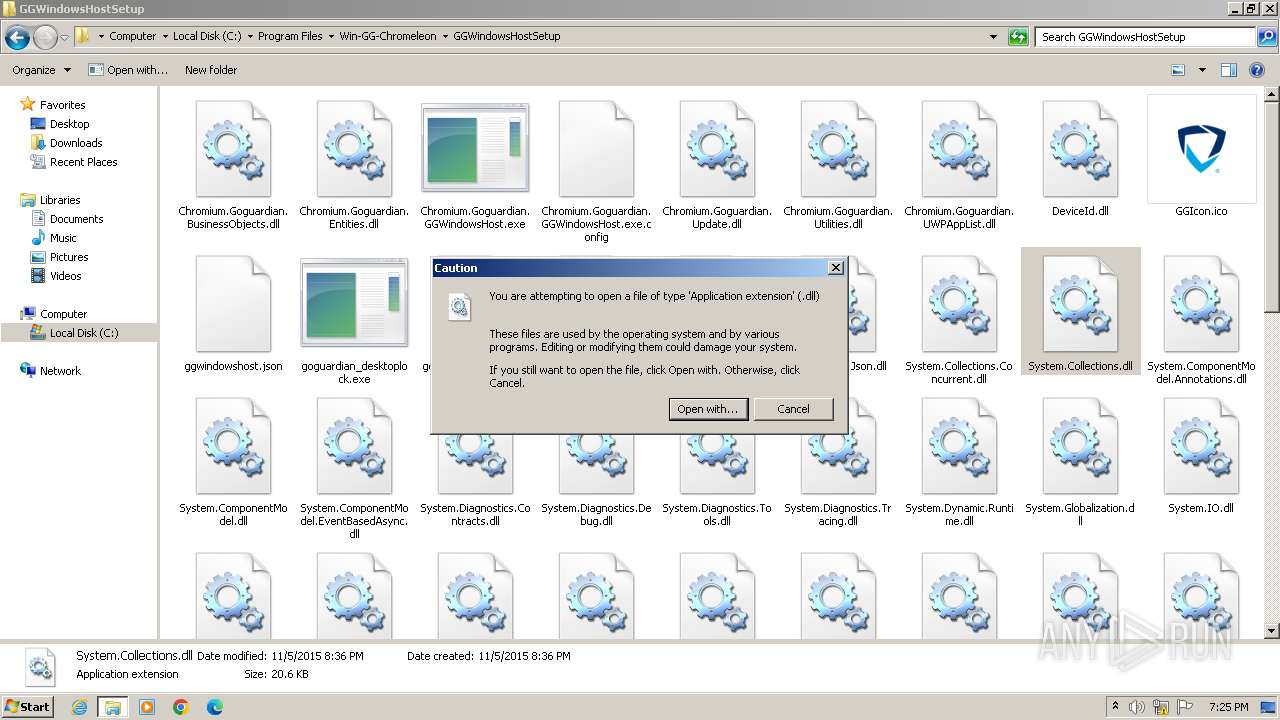Open Downloads in the navigation pane
The height and width of the screenshot is (720, 1280).
click(x=76, y=143)
